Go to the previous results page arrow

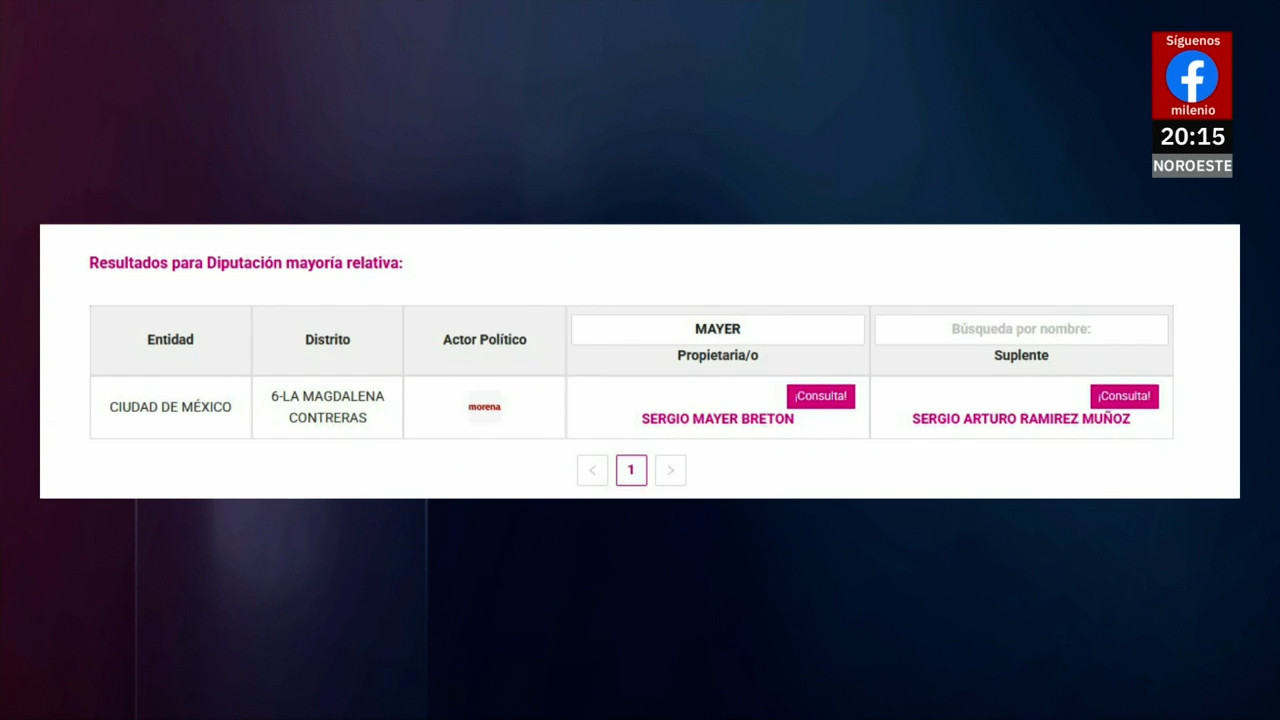[x=592, y=470]
